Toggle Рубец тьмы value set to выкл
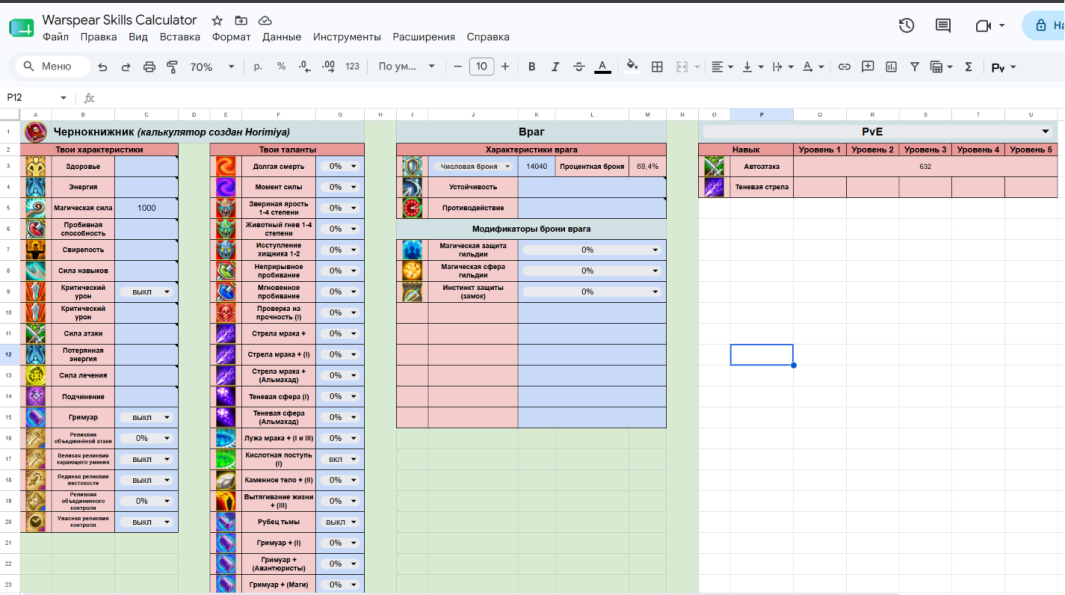The height and width of the screenshot is (595, 1065). click(x=342, y=522)
